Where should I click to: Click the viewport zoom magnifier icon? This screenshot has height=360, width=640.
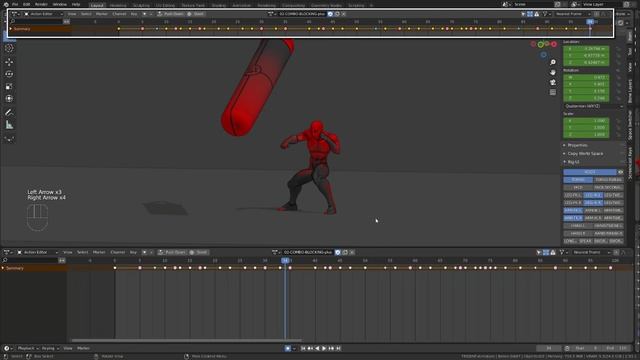[553, 62]
